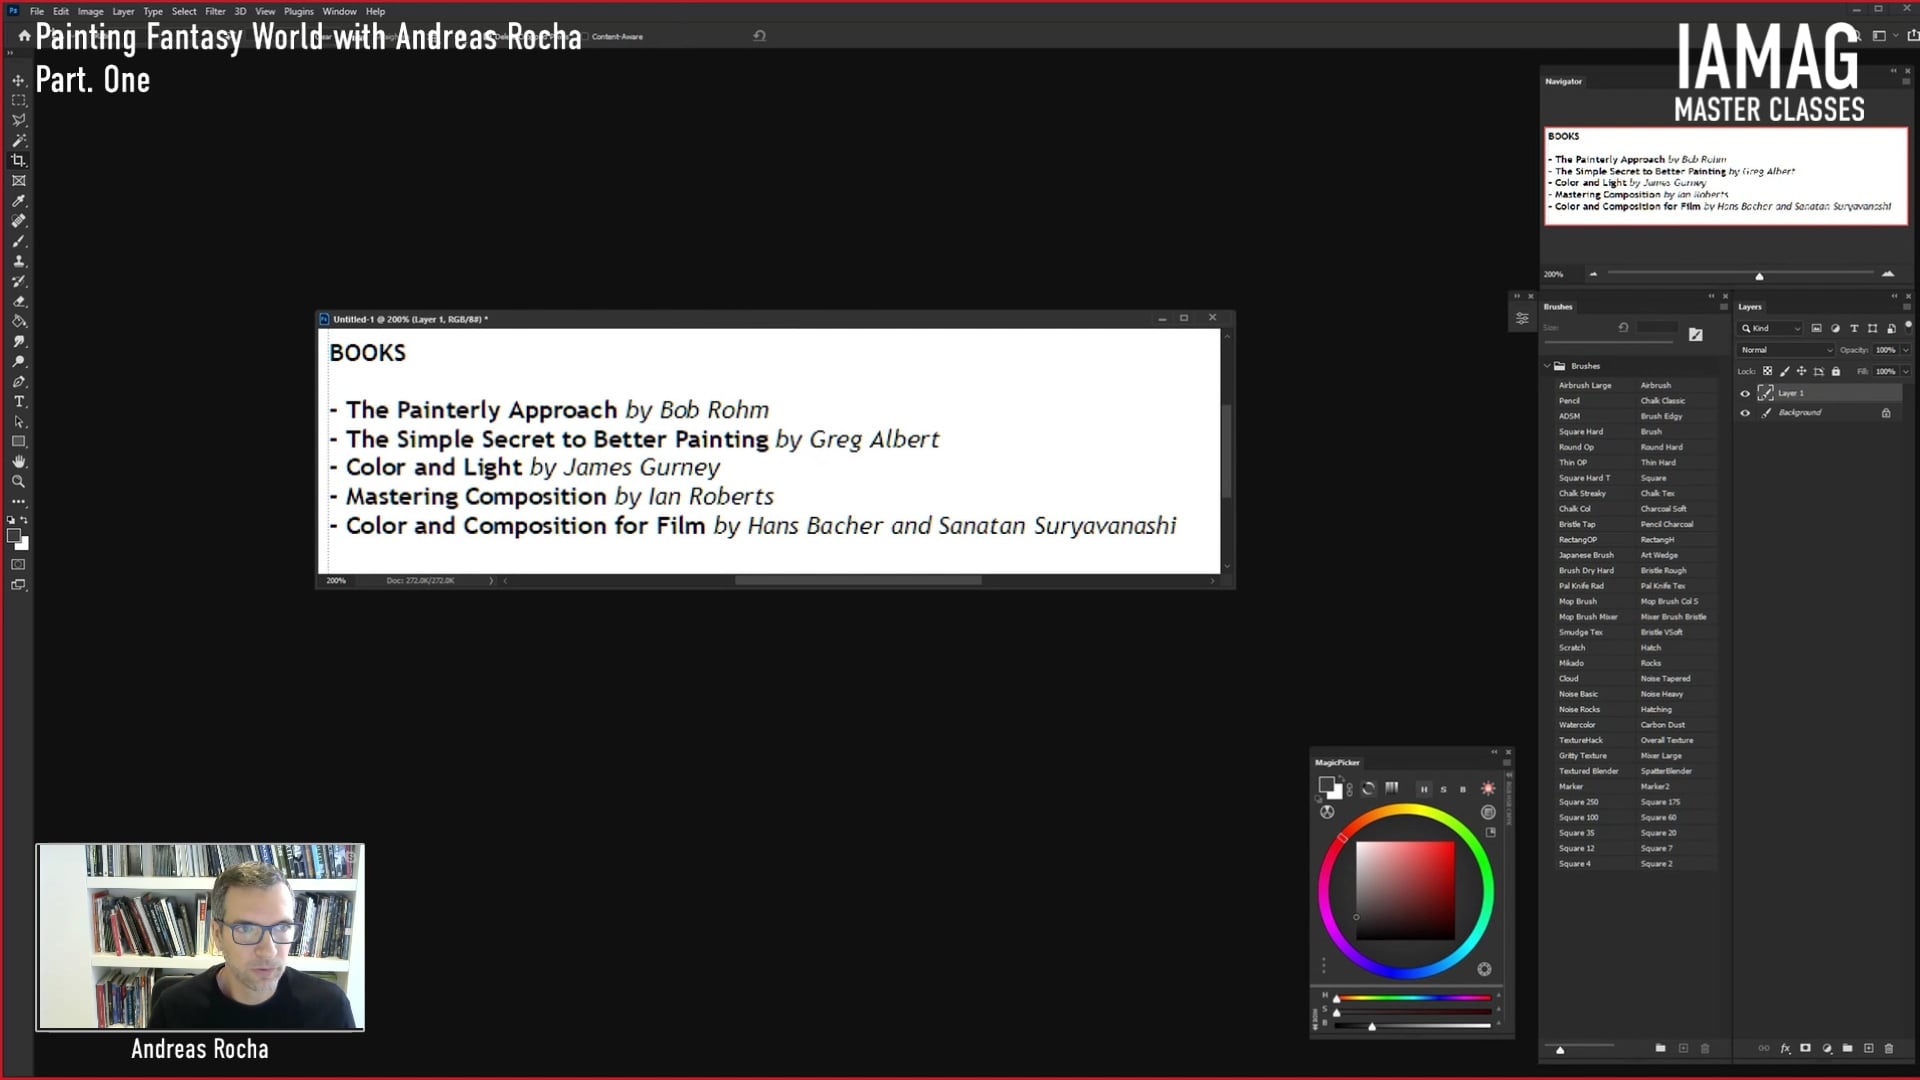1920x1080 pixels.
Task: Select the Clone Stamp tool
Action: click(x=18, y=261)
